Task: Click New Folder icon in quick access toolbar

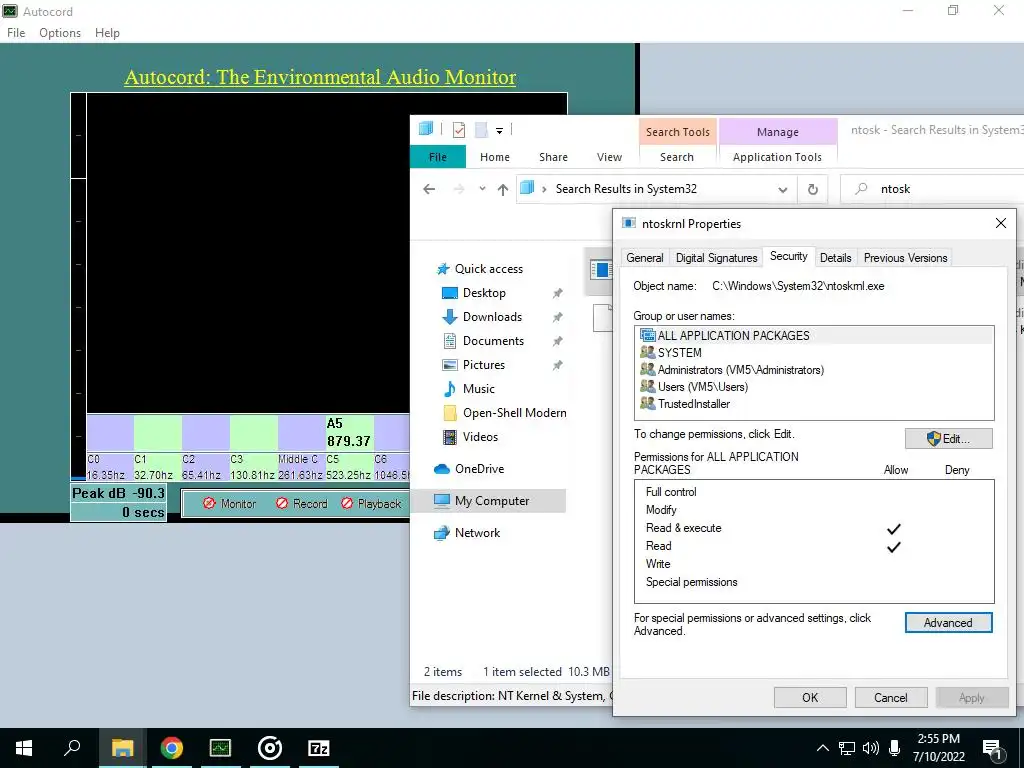Action: [x=481, y=130]
